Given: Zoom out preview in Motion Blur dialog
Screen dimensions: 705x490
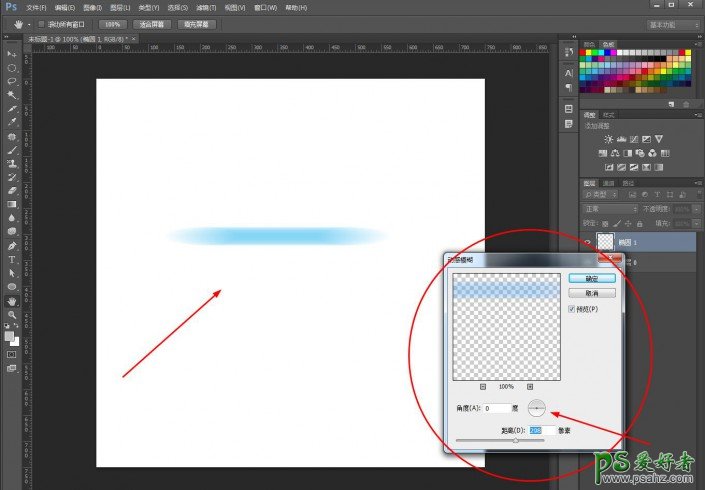Looking at the screenshot, I should [483, 387].
